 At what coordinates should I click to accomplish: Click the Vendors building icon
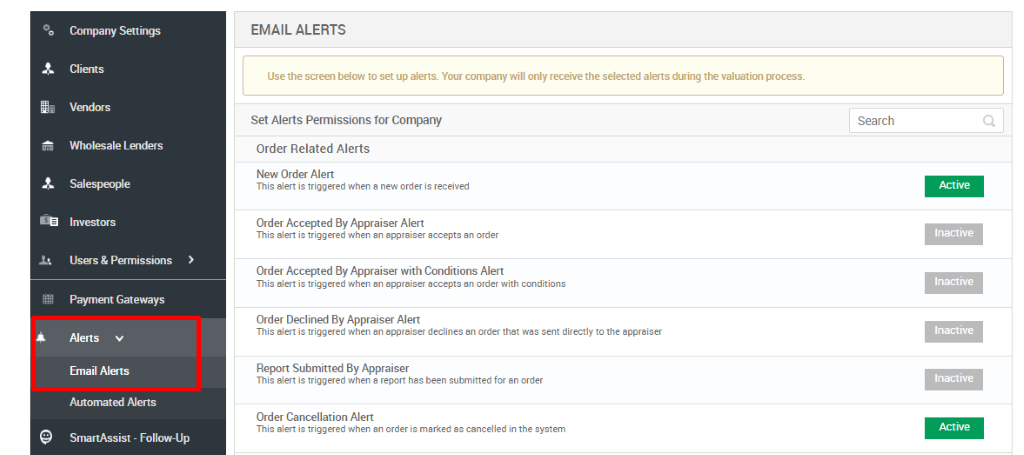pos(47,107)
